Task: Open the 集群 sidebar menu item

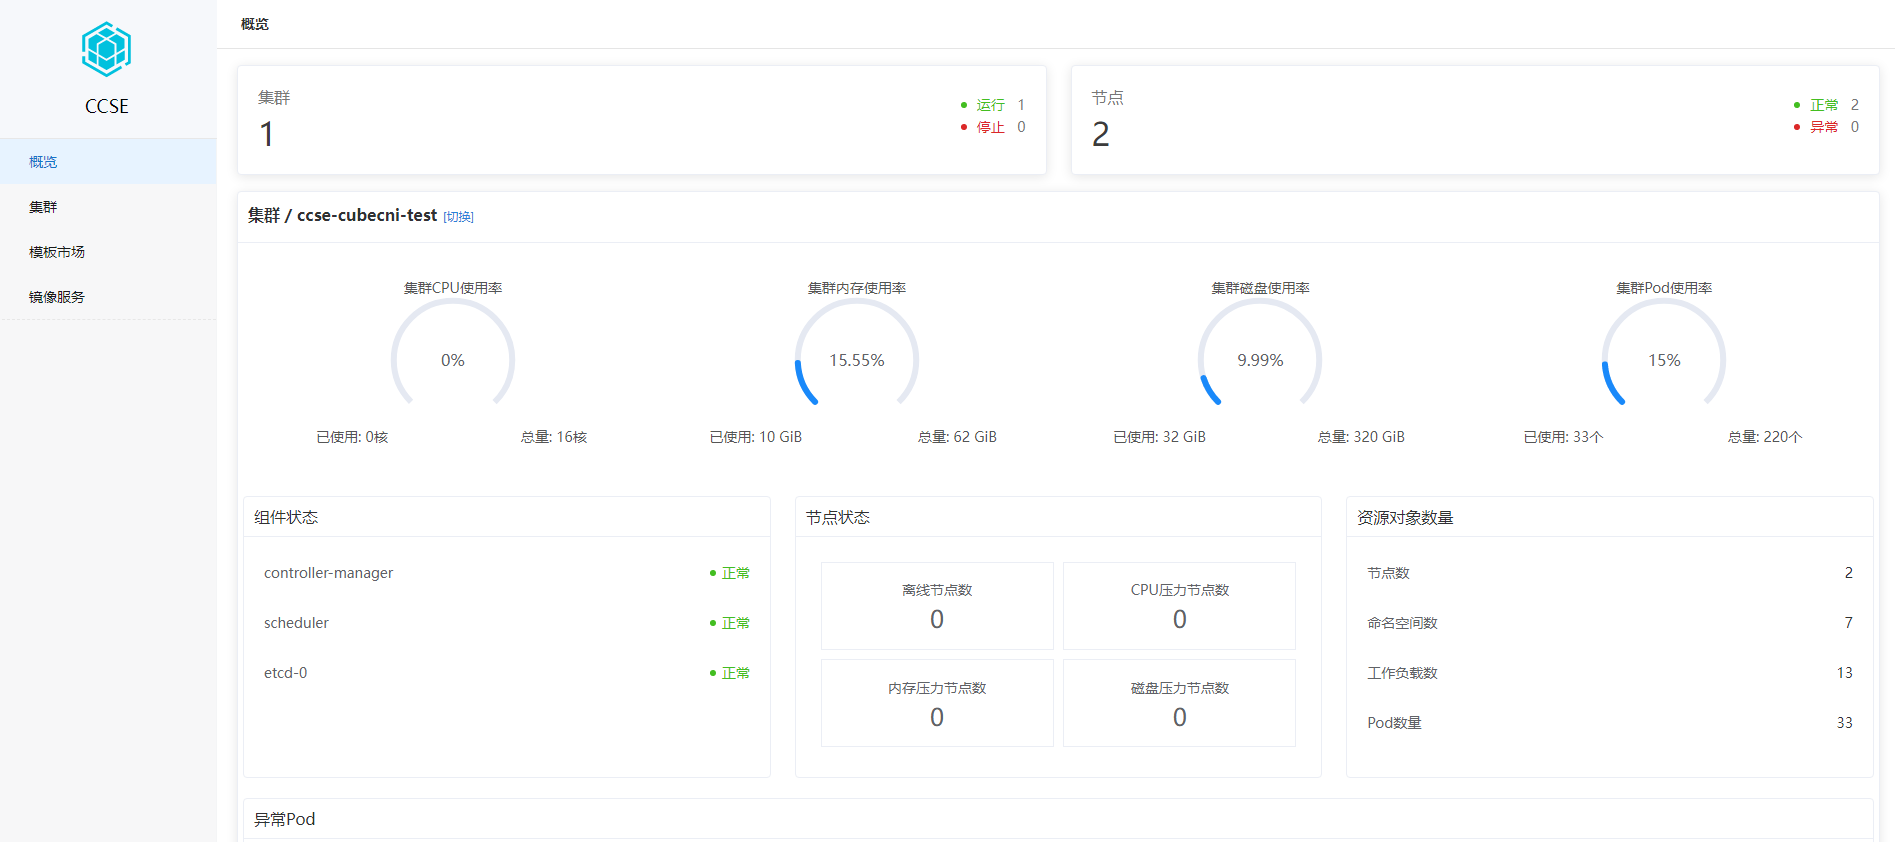Action: tap(108, 207)
